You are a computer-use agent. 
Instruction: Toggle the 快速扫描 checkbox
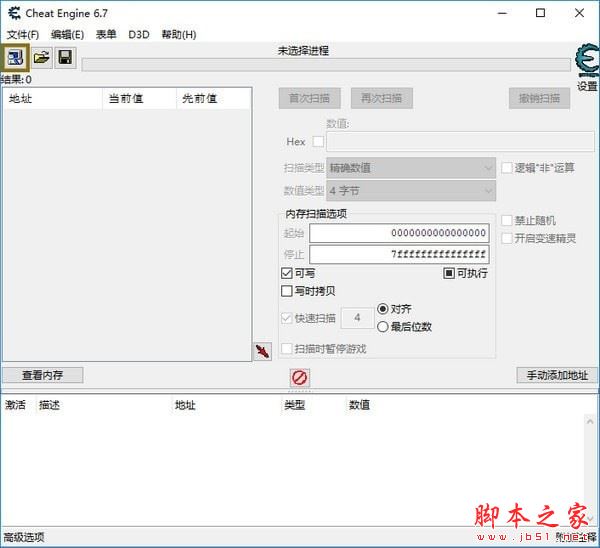coord(286,318)
